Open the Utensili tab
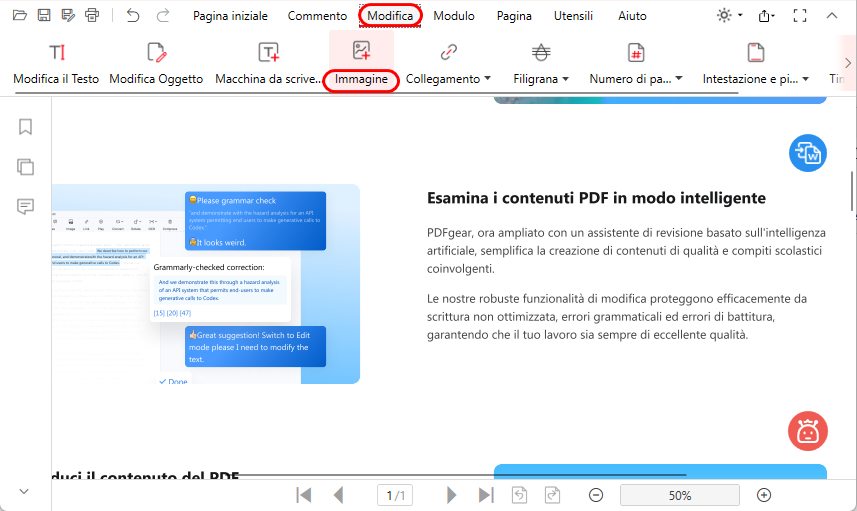Screen dimensions: 857x511 (573, 16)
